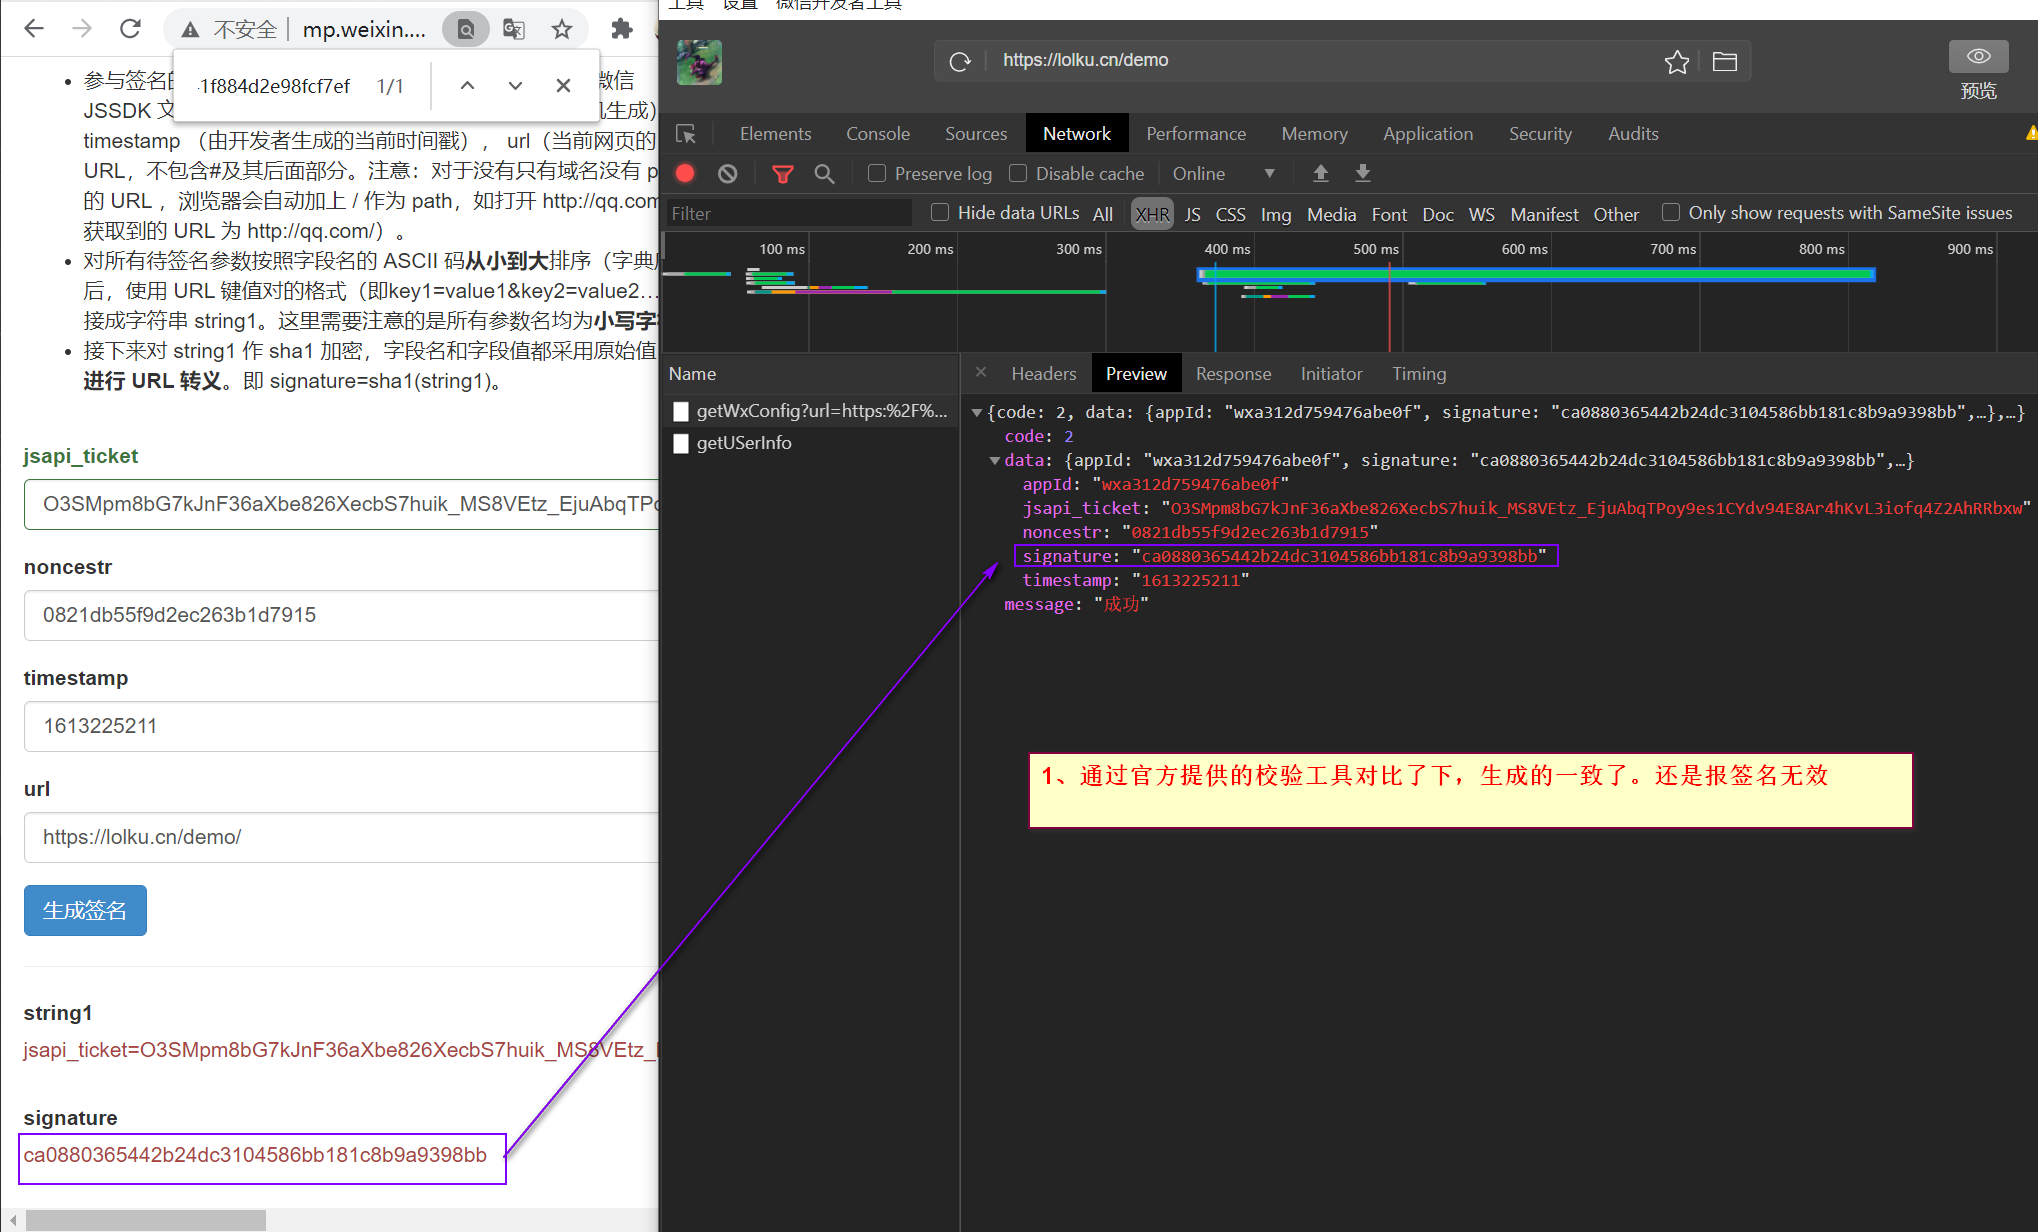The width and height of the screenshot is (2038, 1232).
Task: Open the Headers tab of request
Action: point(1043,373)
